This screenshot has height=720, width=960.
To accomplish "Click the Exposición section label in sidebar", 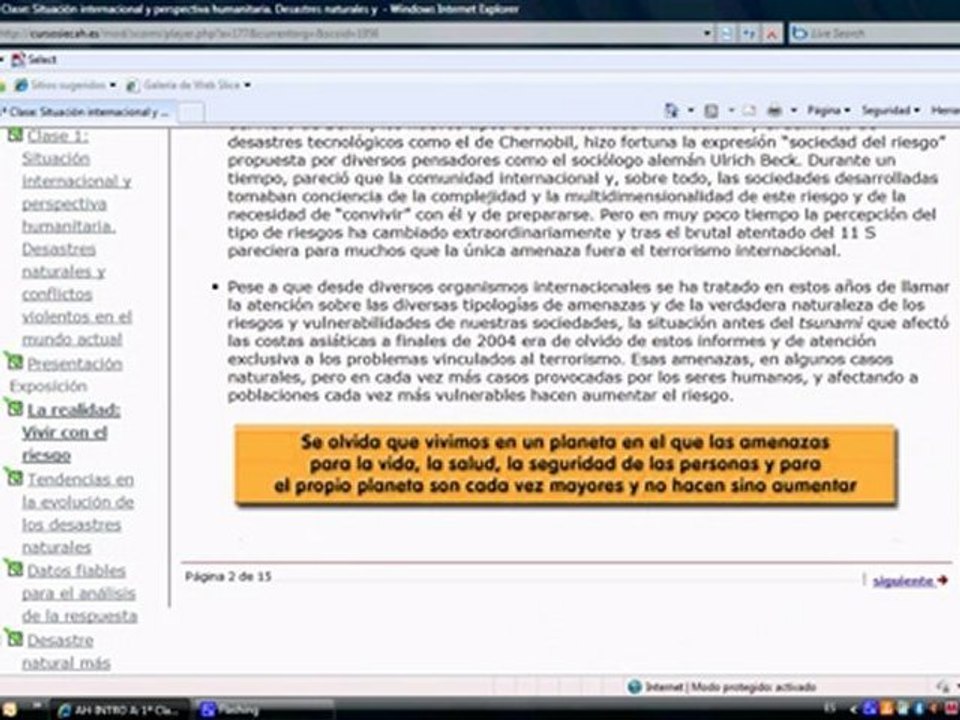I will point(48,386).
